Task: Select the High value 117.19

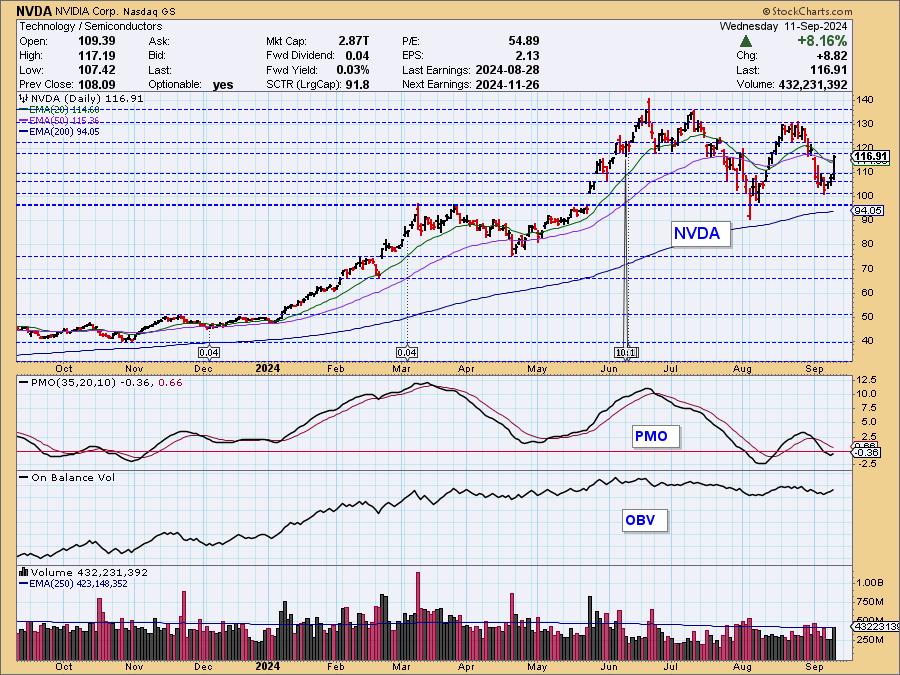Action: point(96,55)
